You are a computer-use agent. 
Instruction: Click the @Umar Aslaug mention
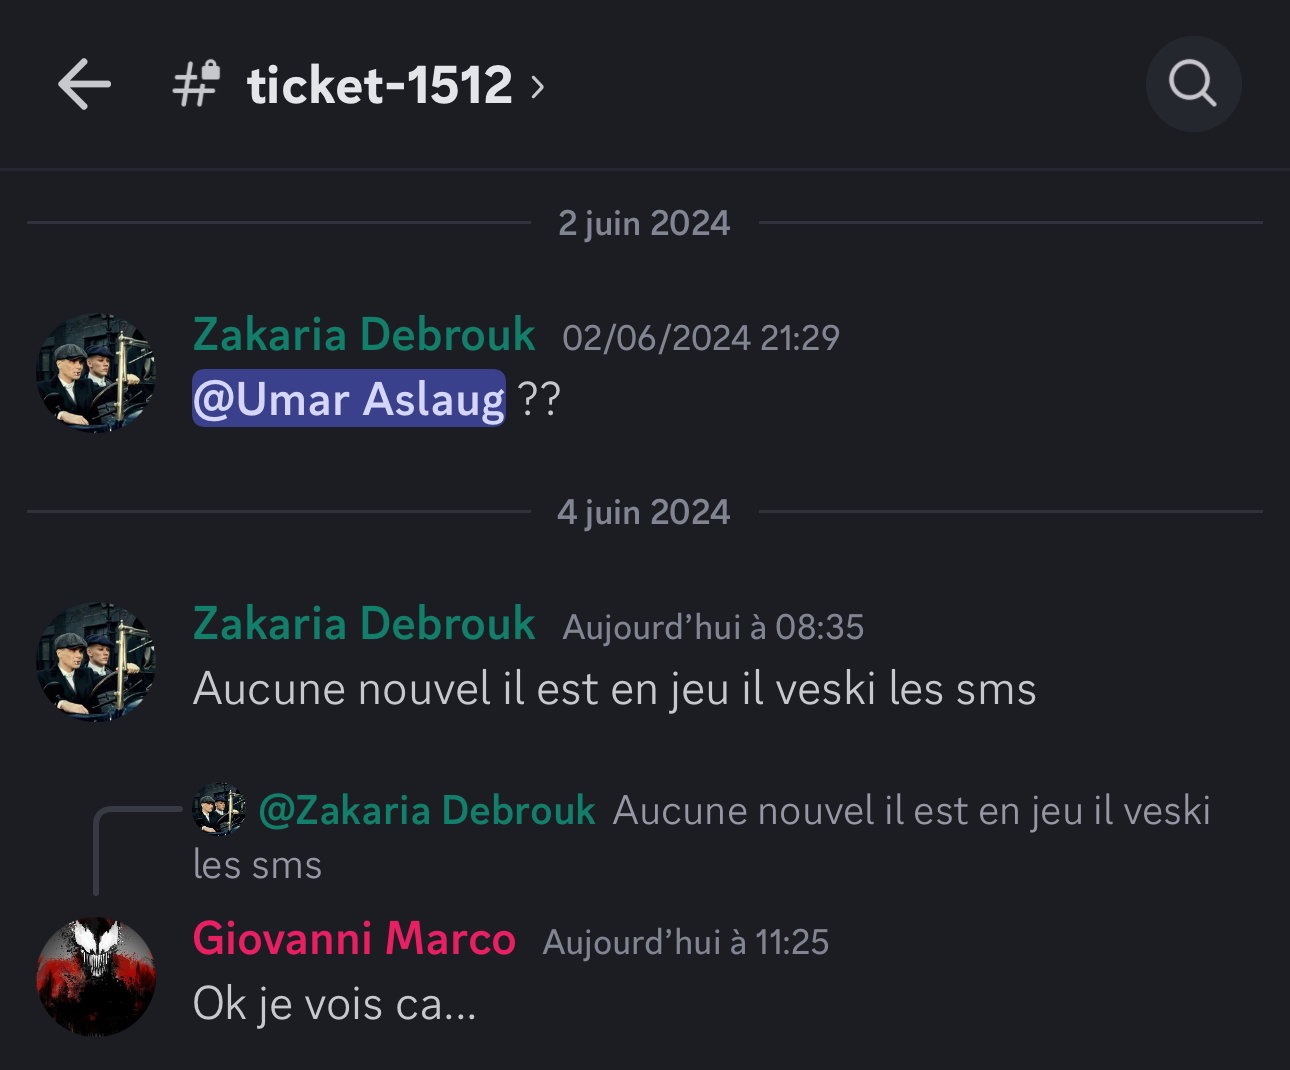click(349, 399)
